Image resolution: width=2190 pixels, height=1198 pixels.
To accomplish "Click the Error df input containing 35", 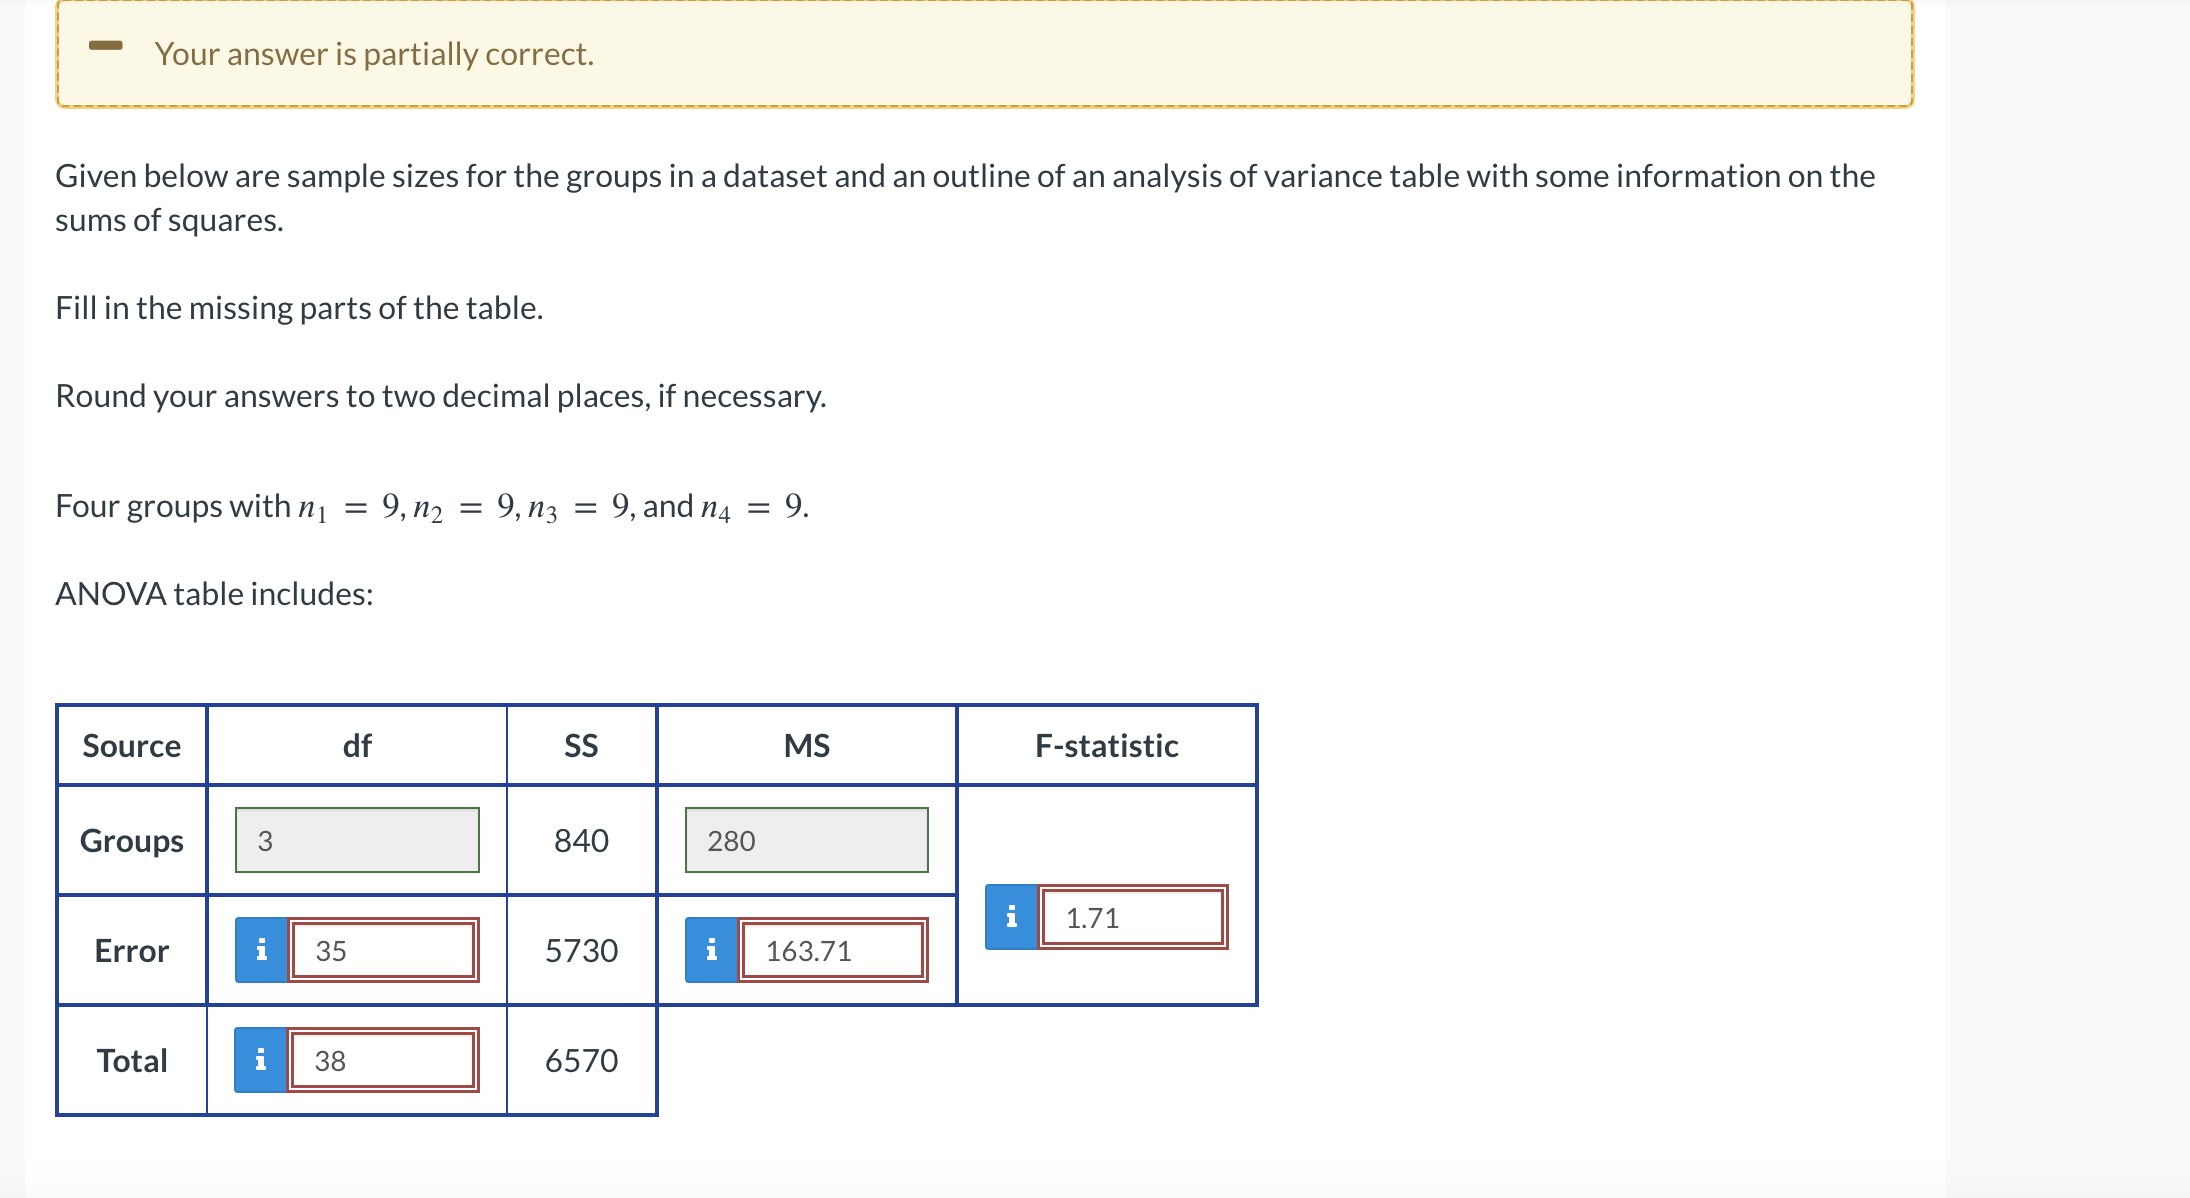I will click(382, 950).
